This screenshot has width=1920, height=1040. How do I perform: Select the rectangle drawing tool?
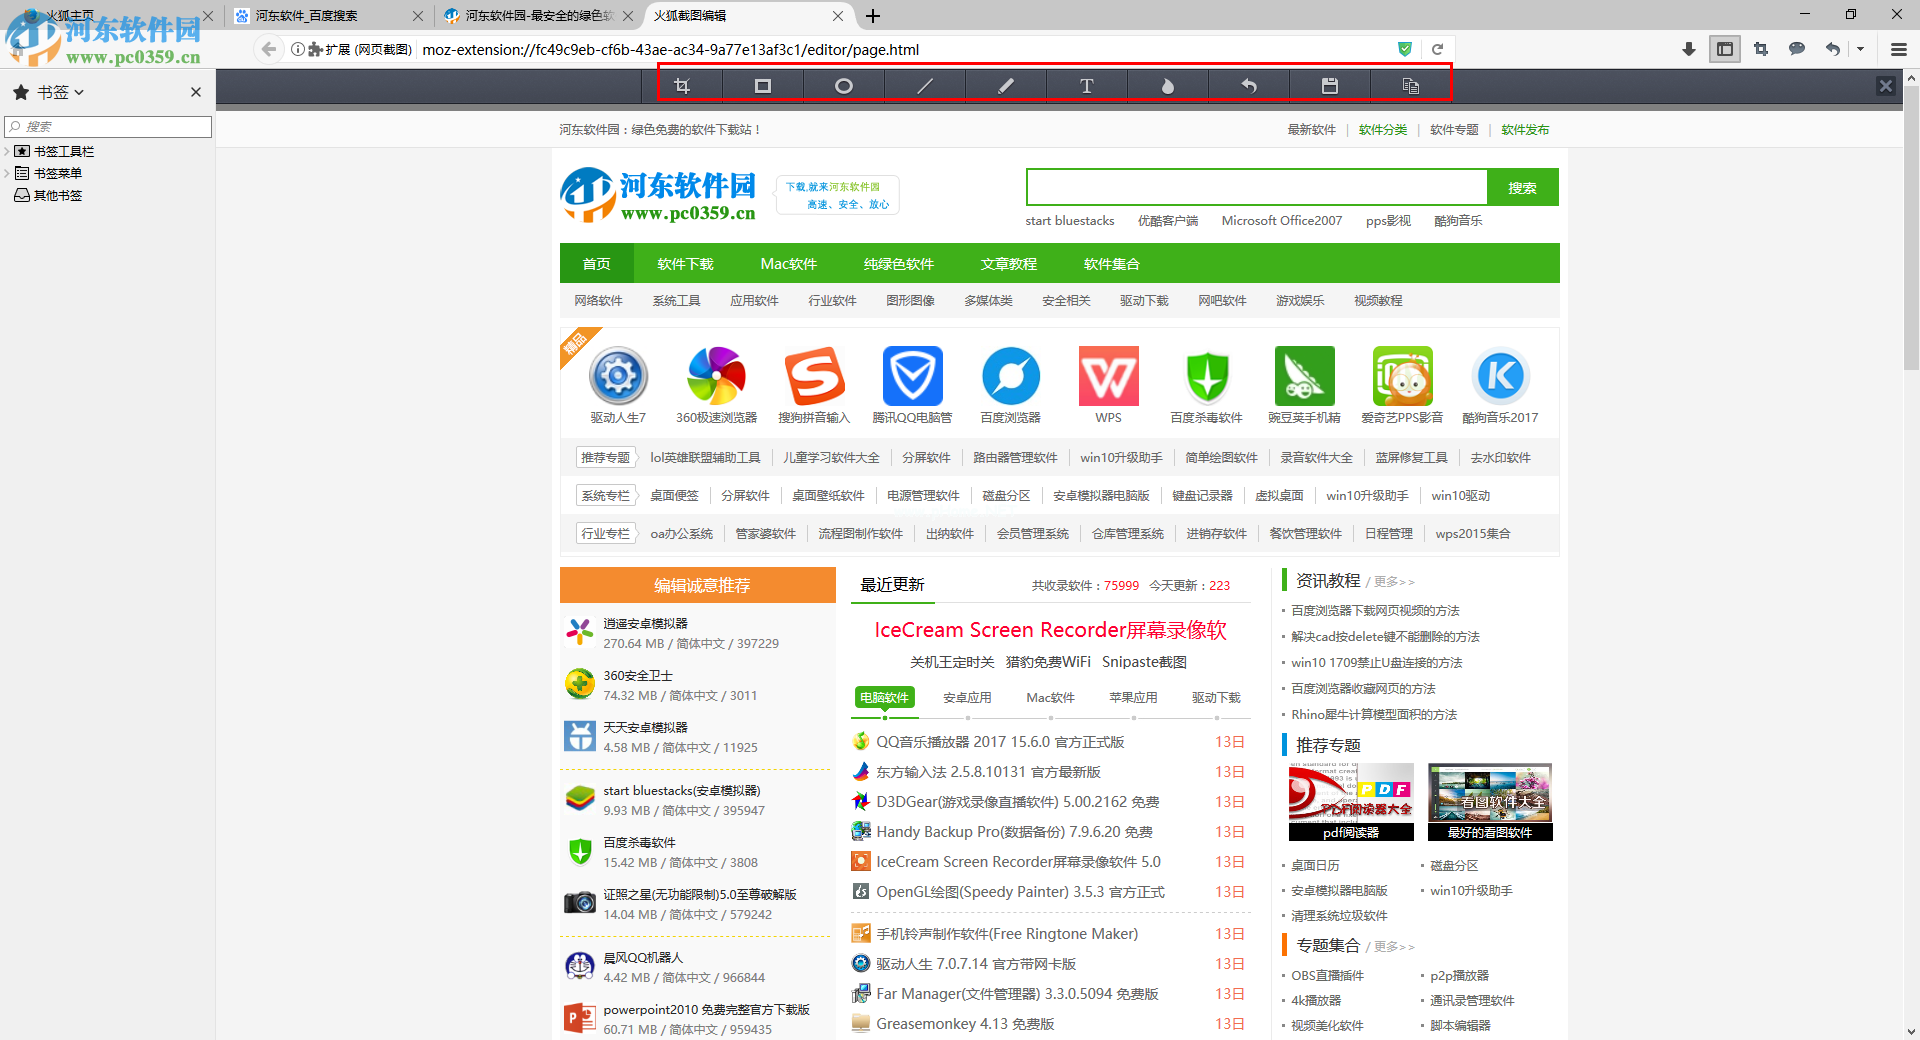pos(763,86)
